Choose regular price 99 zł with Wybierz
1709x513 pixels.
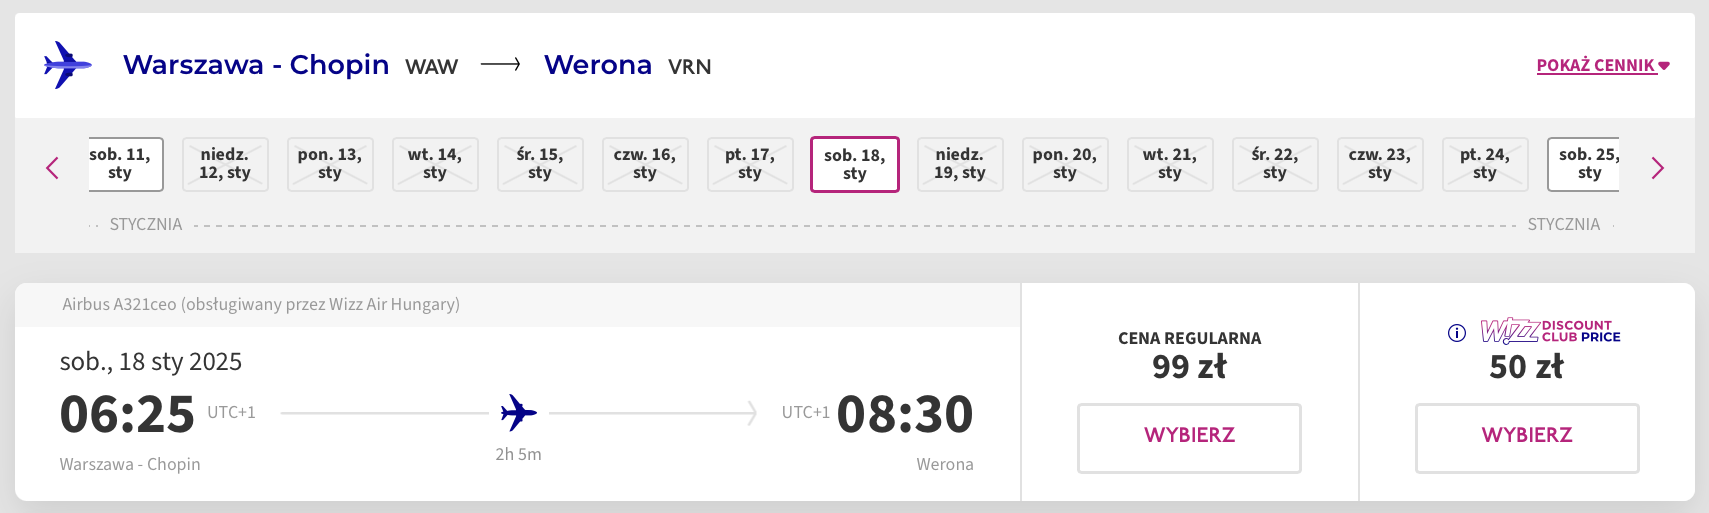pos(1189,437)
